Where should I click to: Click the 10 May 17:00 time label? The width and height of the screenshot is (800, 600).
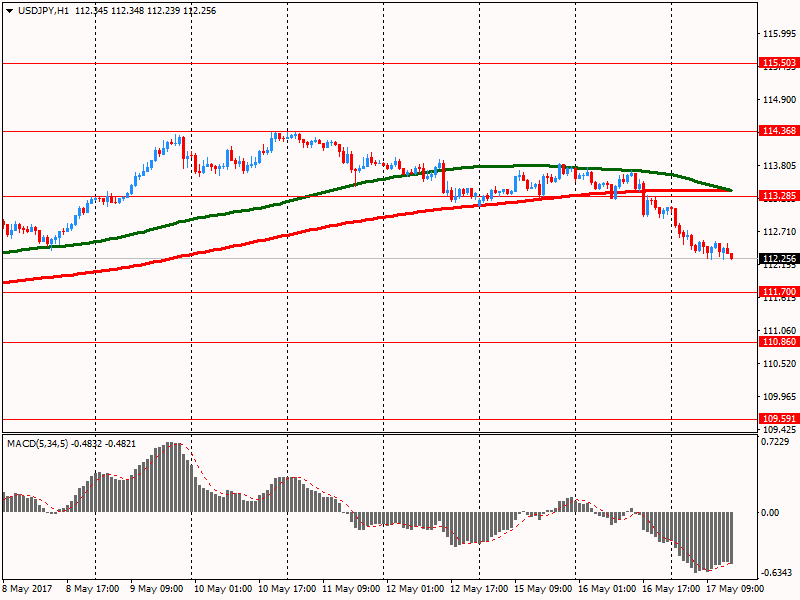point(287,589)
